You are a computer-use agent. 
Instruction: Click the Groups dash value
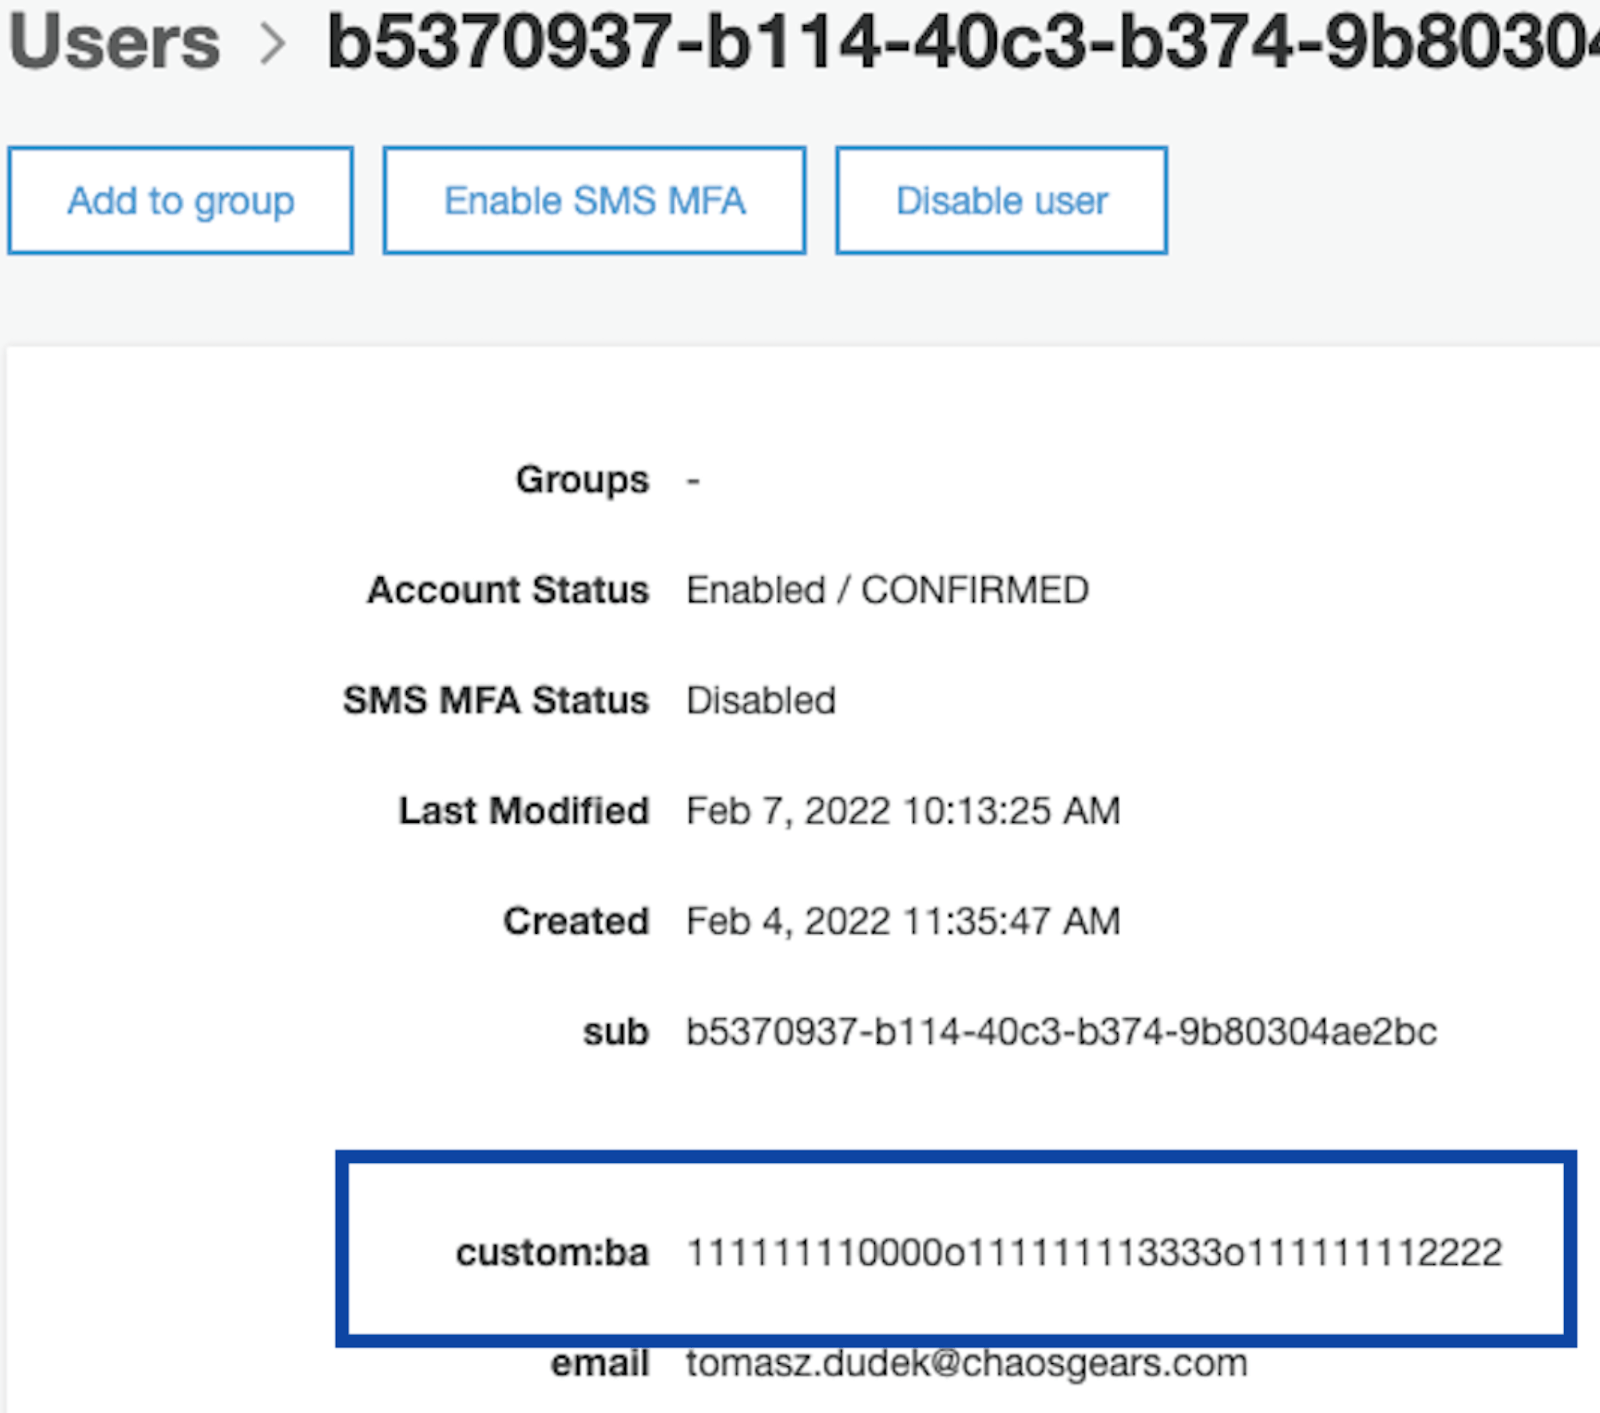coord(694,479)
